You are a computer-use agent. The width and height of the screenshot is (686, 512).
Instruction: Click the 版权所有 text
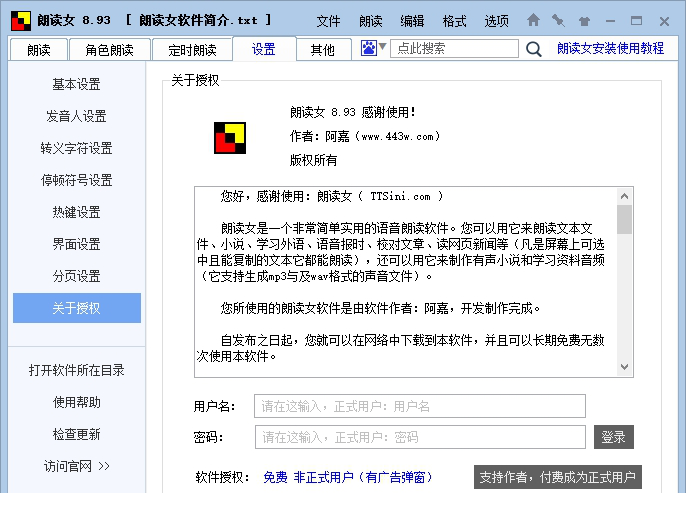(x=313, y=160)
